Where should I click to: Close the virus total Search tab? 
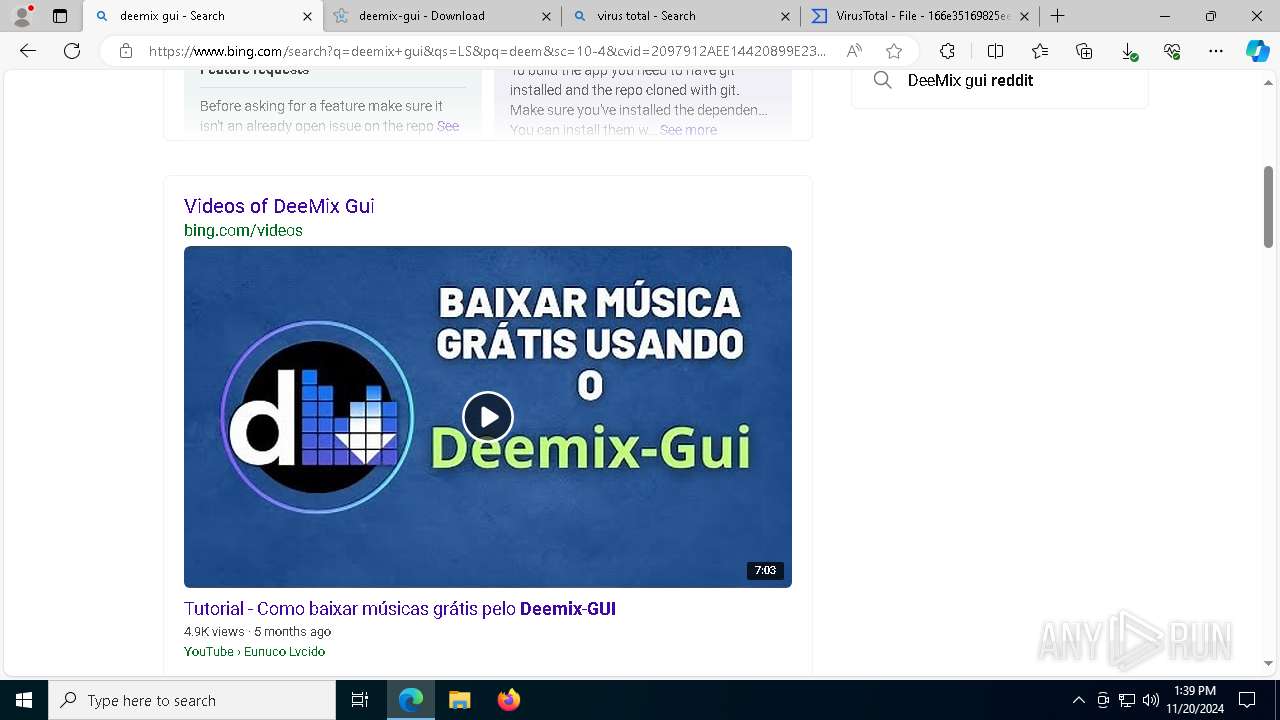[x=785, y=16]
